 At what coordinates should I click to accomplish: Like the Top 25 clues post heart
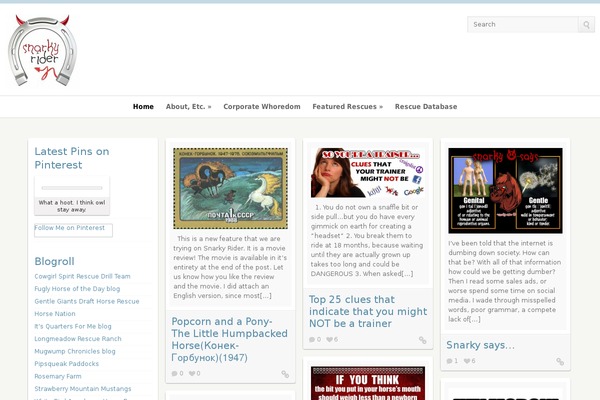click(x=329, y=339)
